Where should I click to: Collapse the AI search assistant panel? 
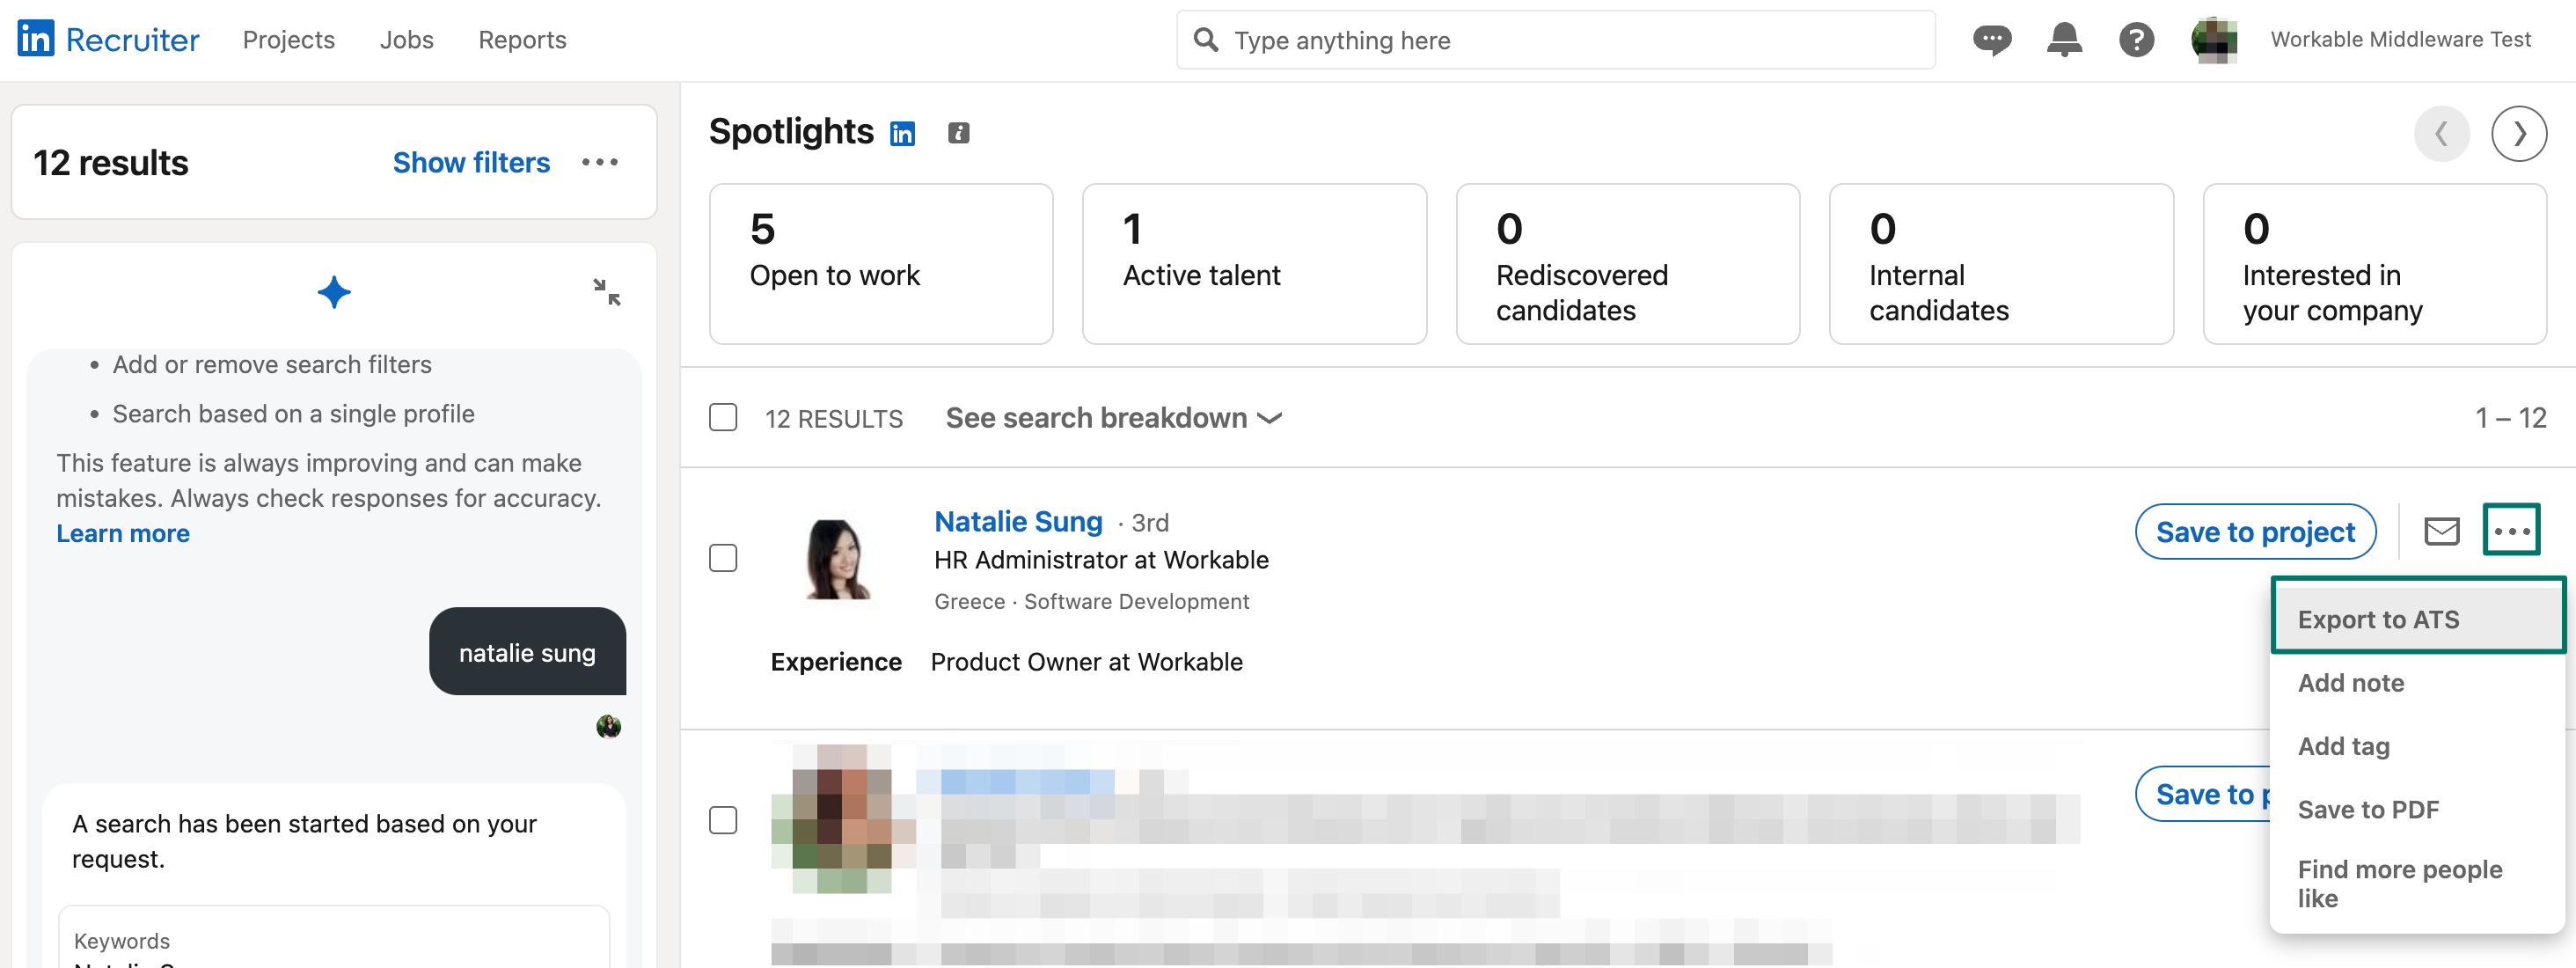[x=608, y=292]
